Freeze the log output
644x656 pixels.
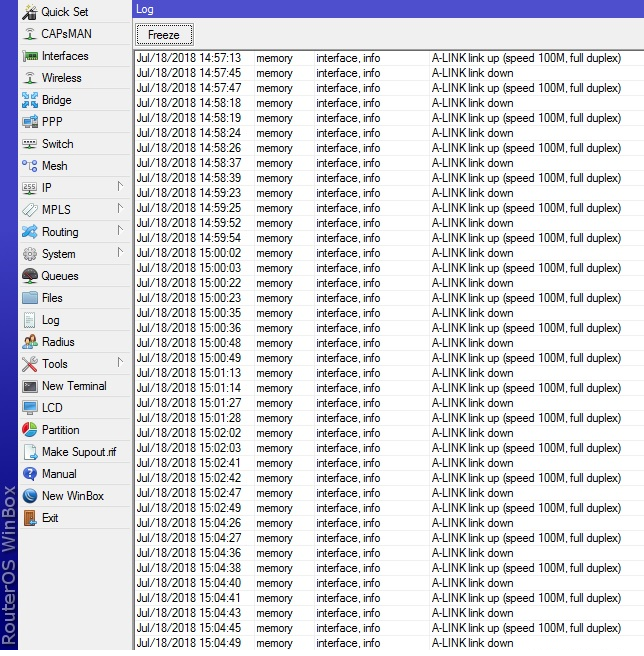tap(164, 35)
